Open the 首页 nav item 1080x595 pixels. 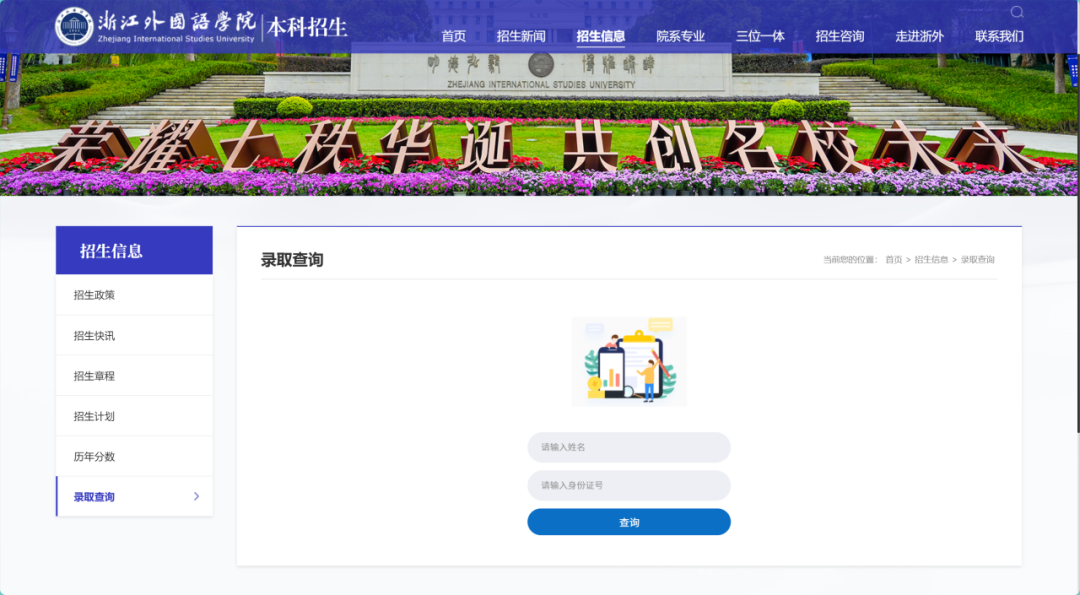[x=454, y=36]
